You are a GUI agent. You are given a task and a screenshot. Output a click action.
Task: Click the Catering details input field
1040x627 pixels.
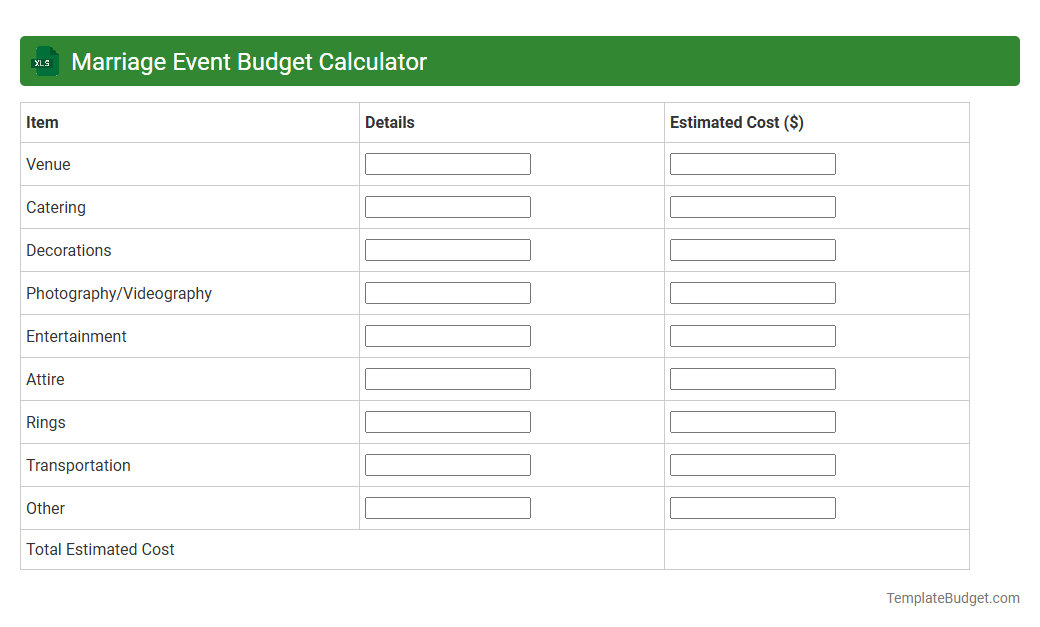click(447, 206)
